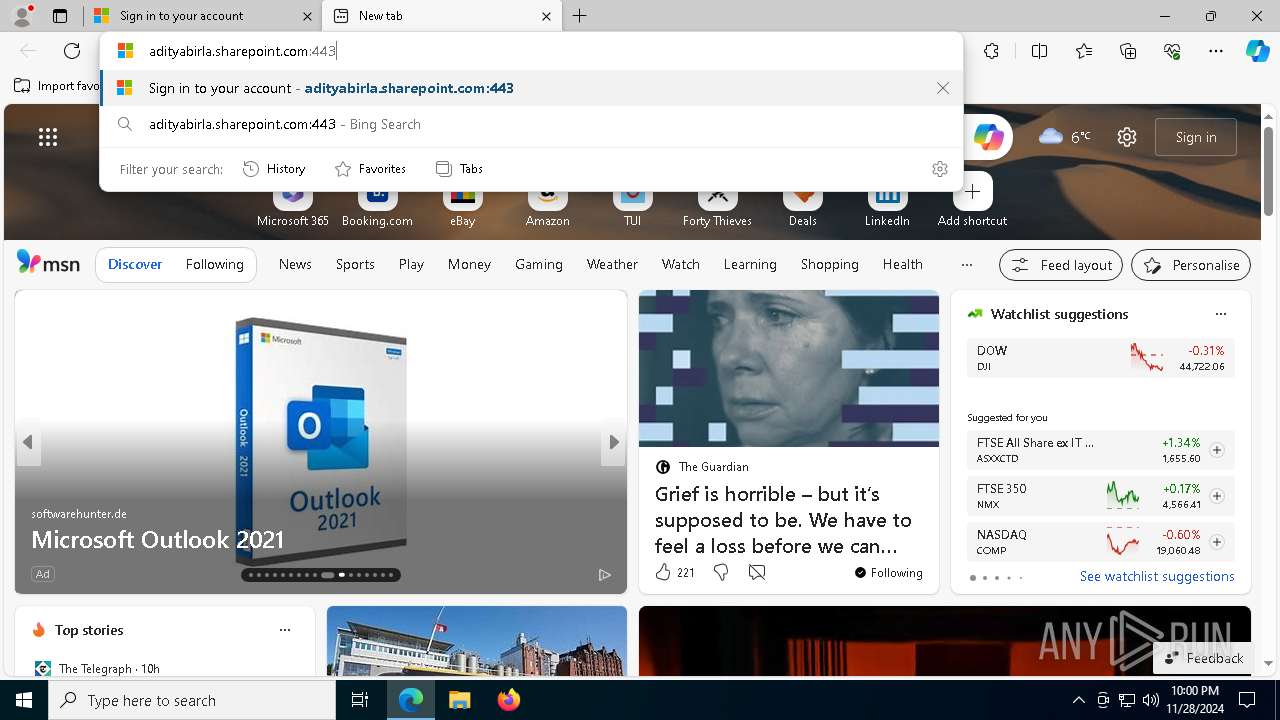This screenshot has width=1280, height=720.
Task: Open new tab page settings gear
Action: point(1127,137)
